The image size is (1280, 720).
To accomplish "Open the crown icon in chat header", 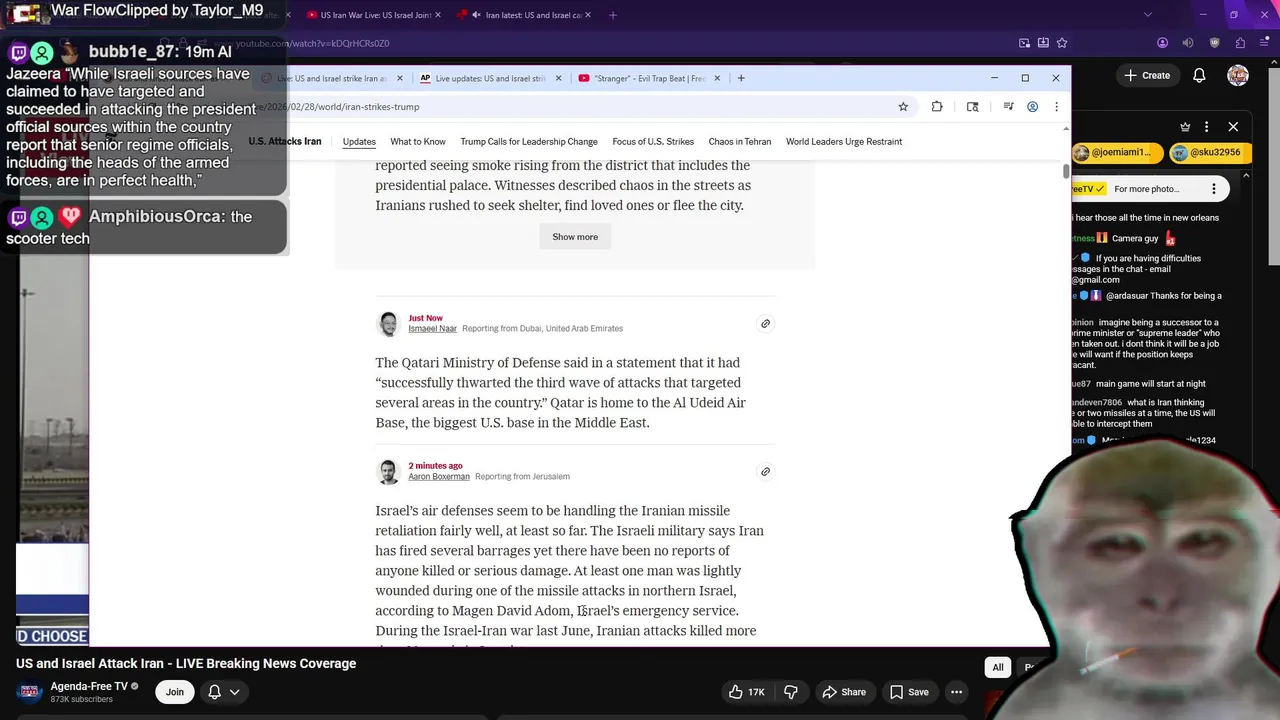I will tap(1185, 127).
